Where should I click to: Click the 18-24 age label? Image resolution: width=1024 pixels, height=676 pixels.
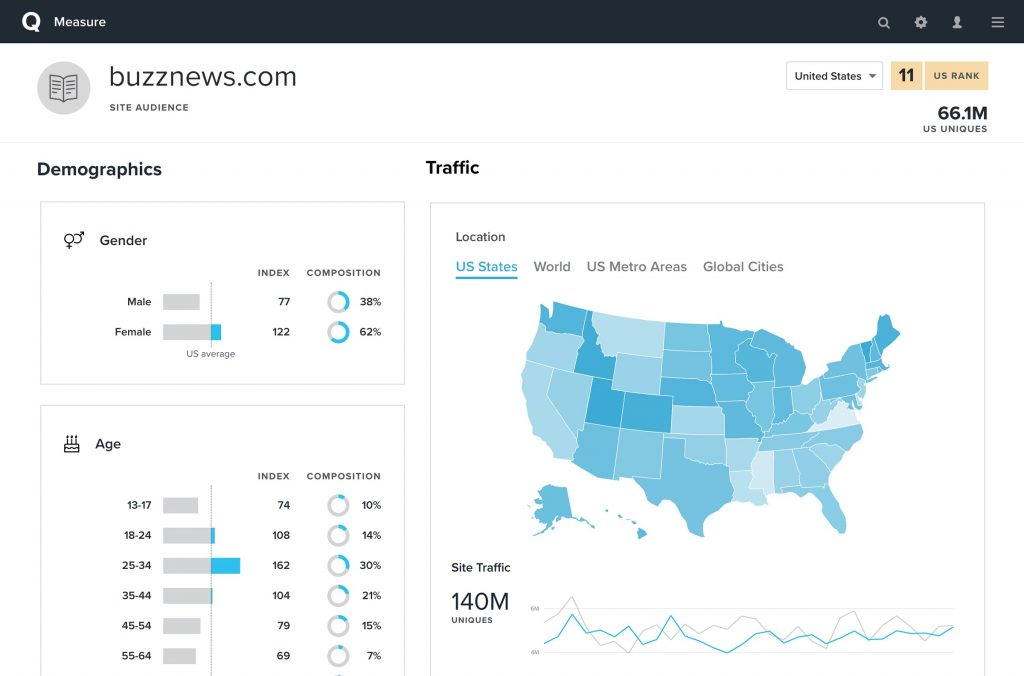137,535
